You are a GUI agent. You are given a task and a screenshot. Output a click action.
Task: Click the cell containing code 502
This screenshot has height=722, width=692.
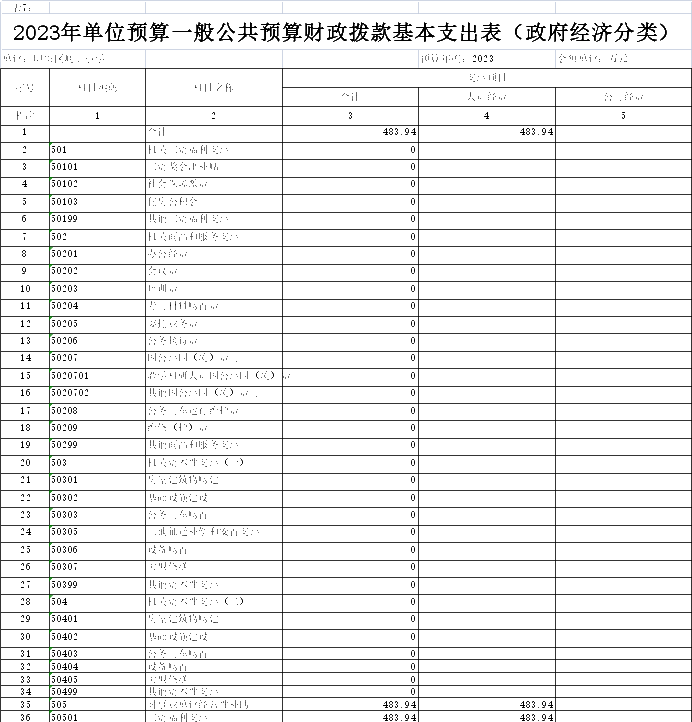click(x=97, y=237)
